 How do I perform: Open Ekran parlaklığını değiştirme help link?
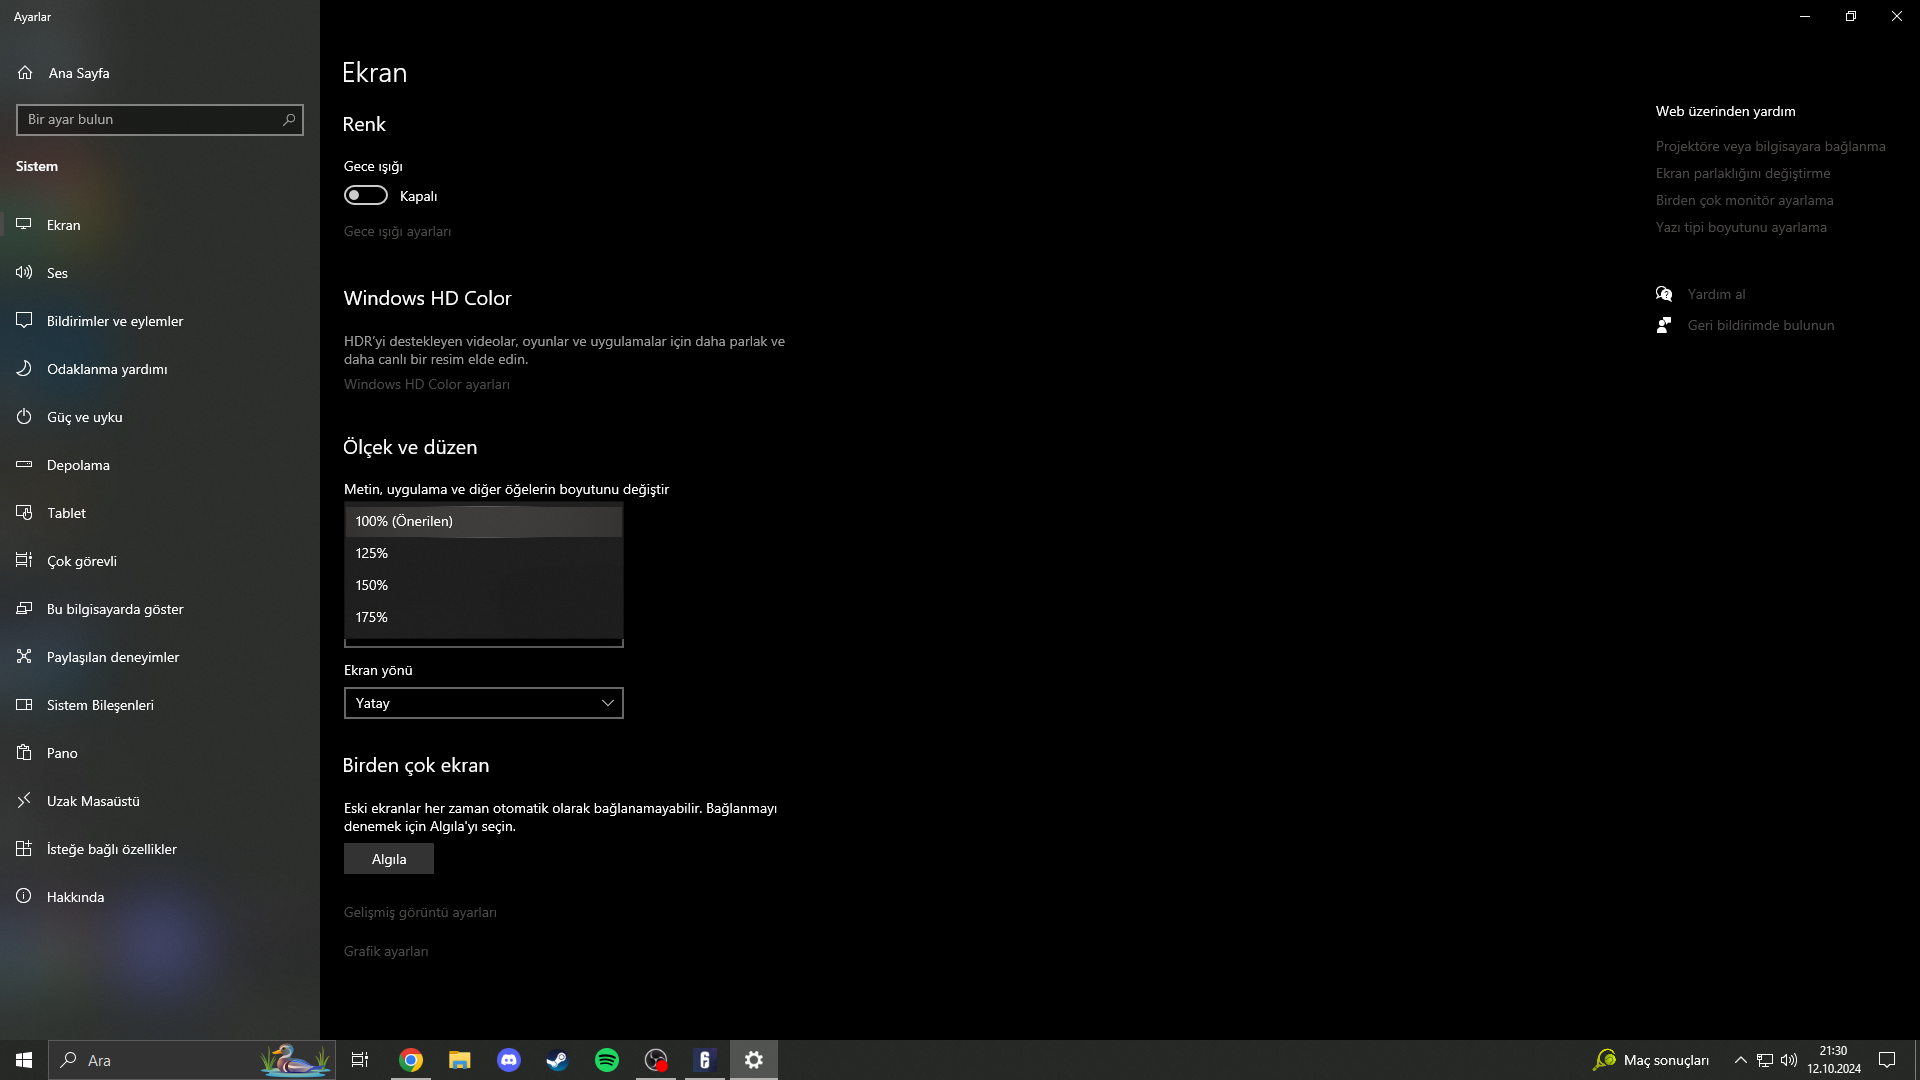[1743, 174]
